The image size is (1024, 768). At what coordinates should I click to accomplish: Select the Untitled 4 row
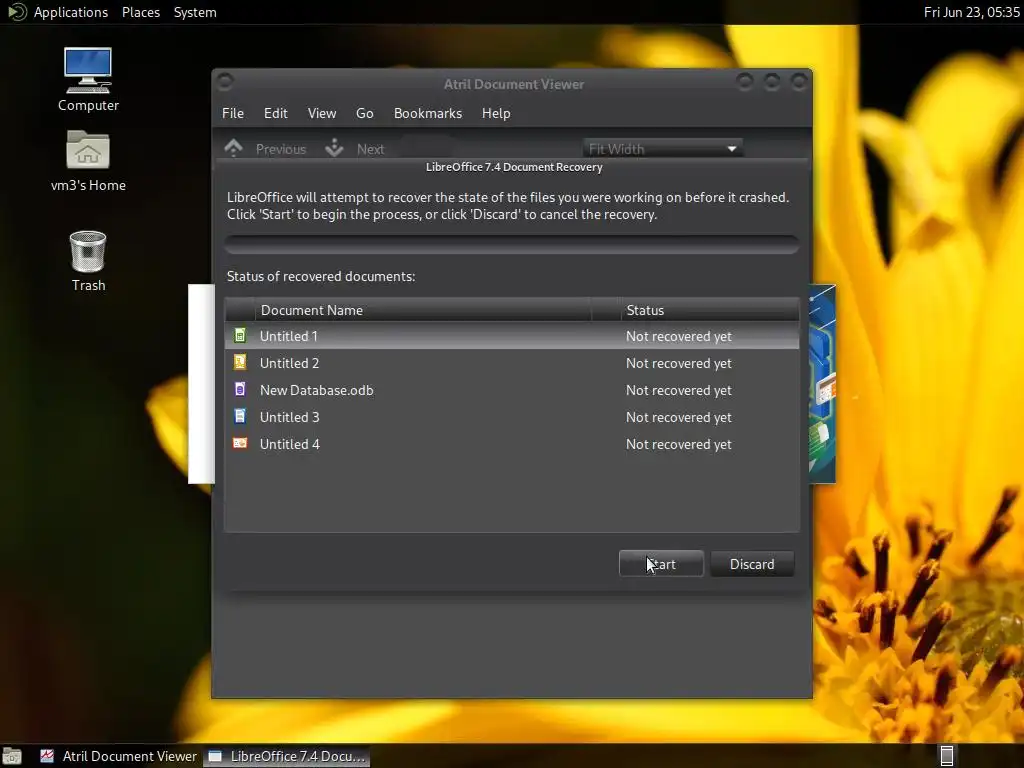[511, 443]
